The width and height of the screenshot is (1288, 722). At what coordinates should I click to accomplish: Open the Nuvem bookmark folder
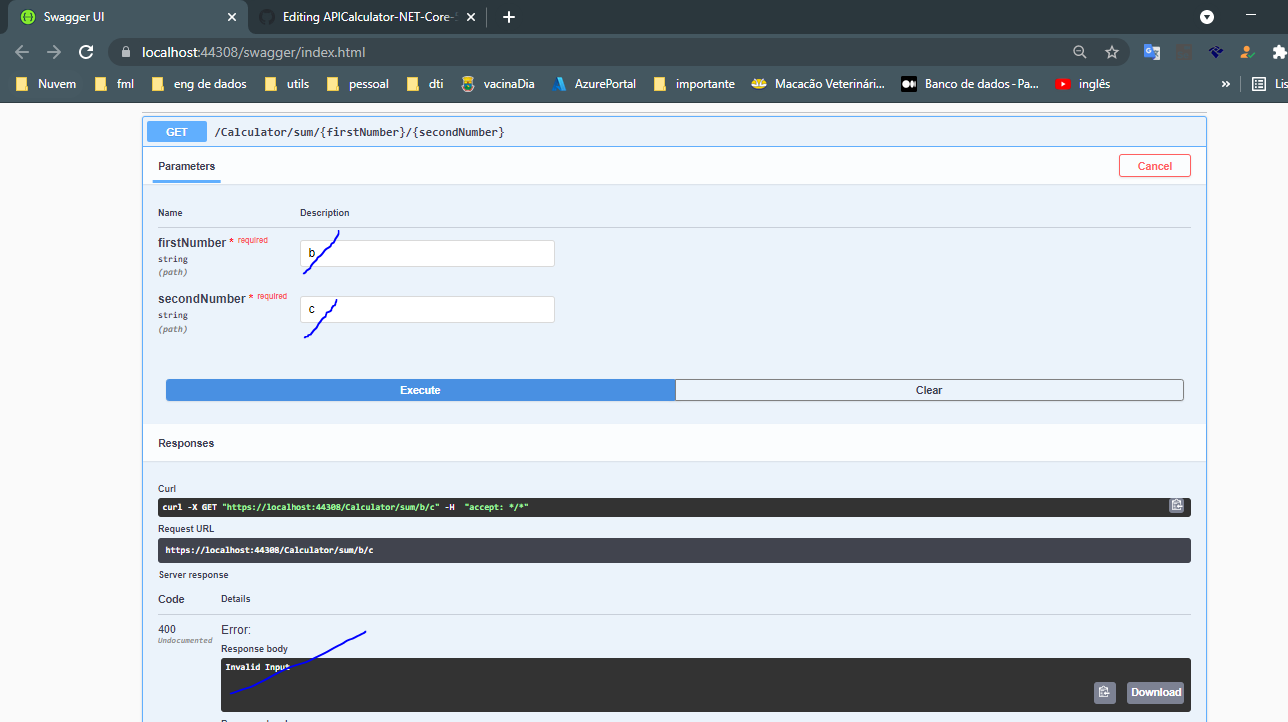coord(46,84)
